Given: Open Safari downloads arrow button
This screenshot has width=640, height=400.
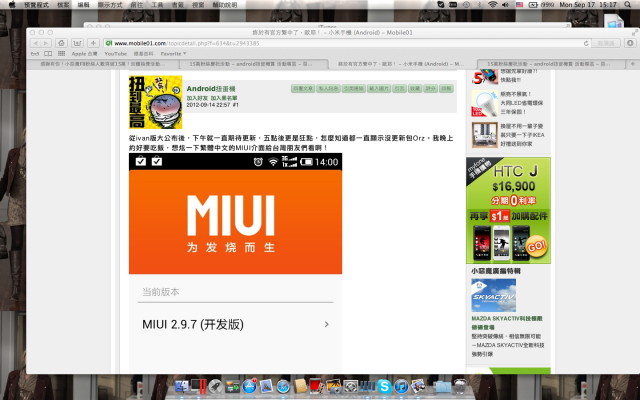Looking at the screenshot, I should (630, 43).
